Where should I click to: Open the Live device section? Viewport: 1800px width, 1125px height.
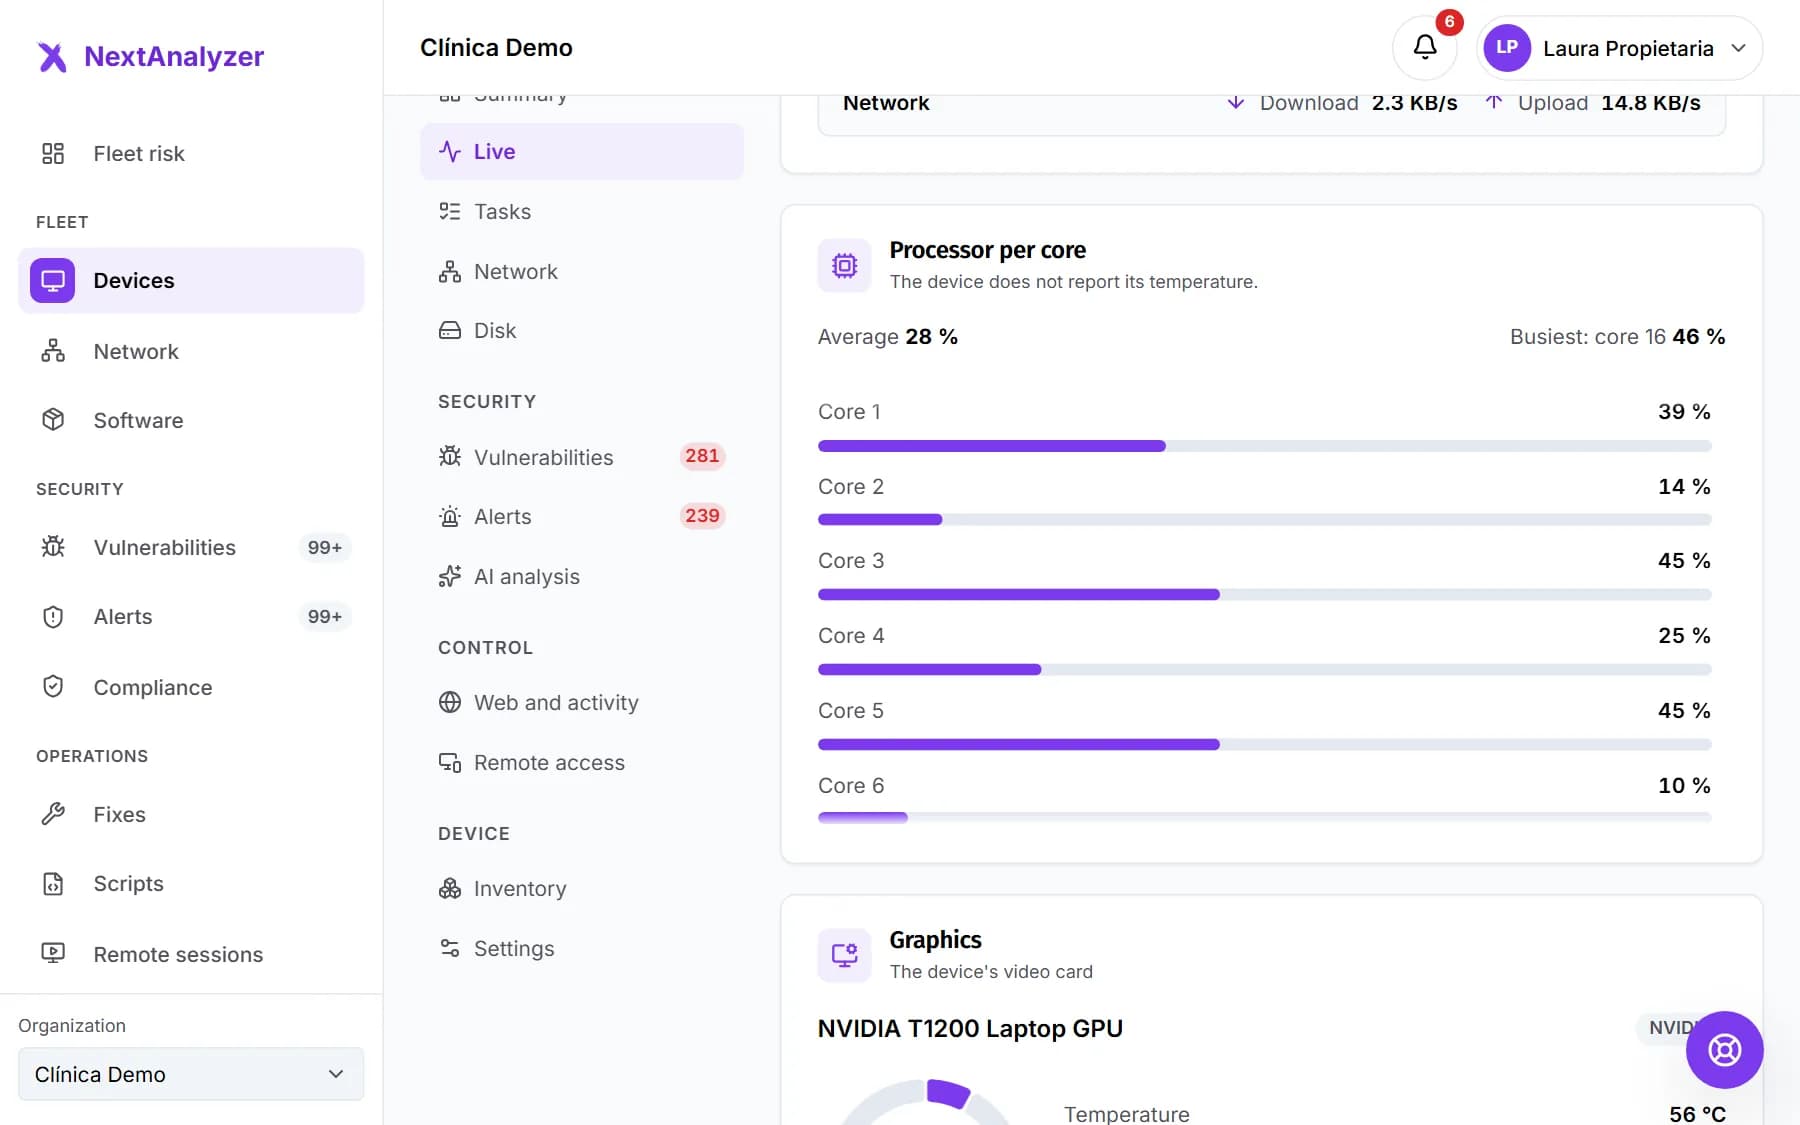click(582, 151)
